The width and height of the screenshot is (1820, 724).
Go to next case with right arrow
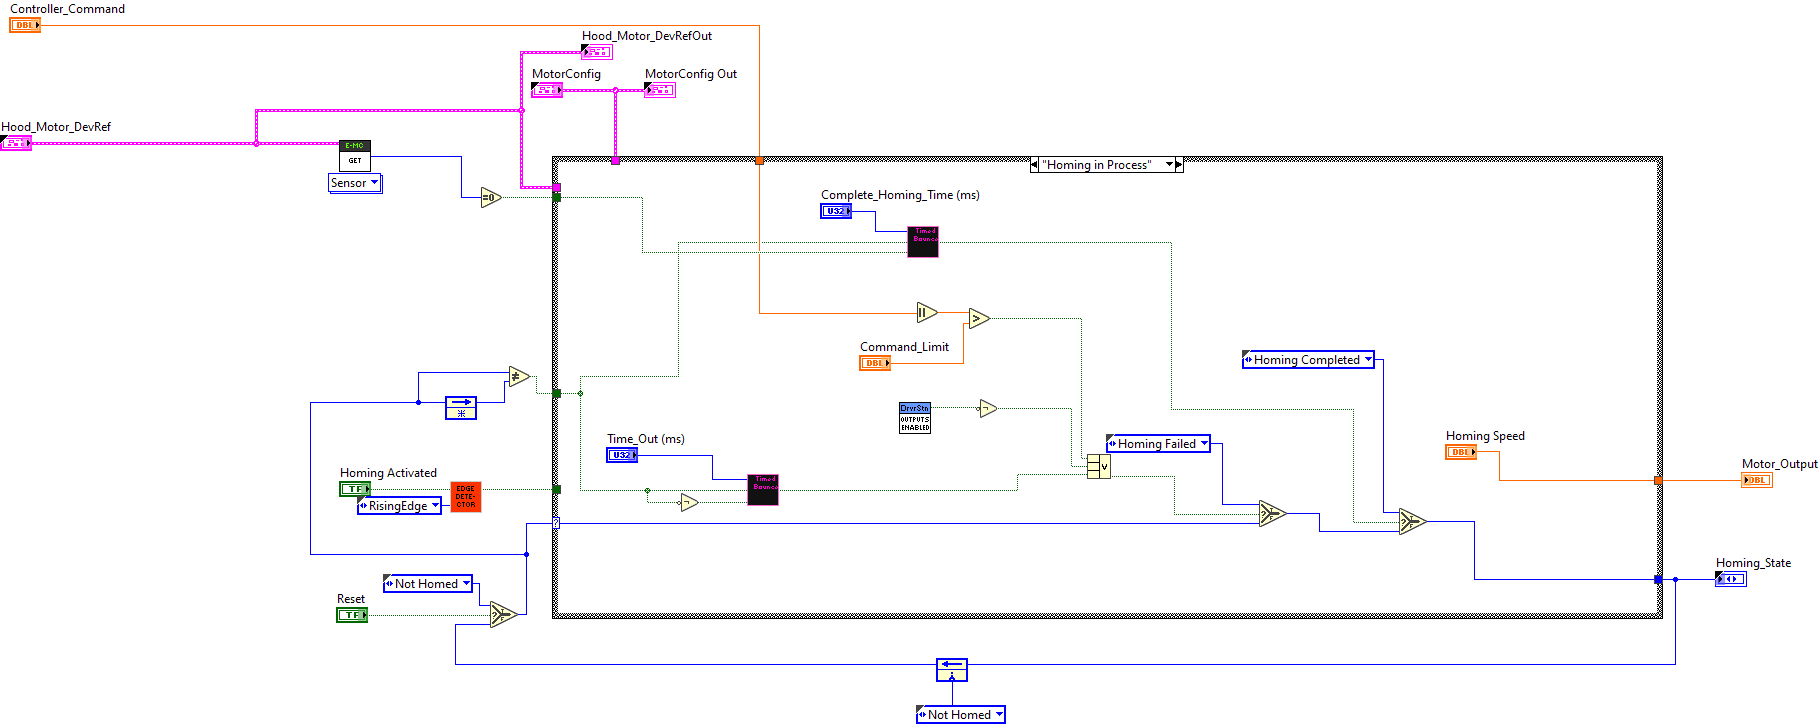(1179, 165)
